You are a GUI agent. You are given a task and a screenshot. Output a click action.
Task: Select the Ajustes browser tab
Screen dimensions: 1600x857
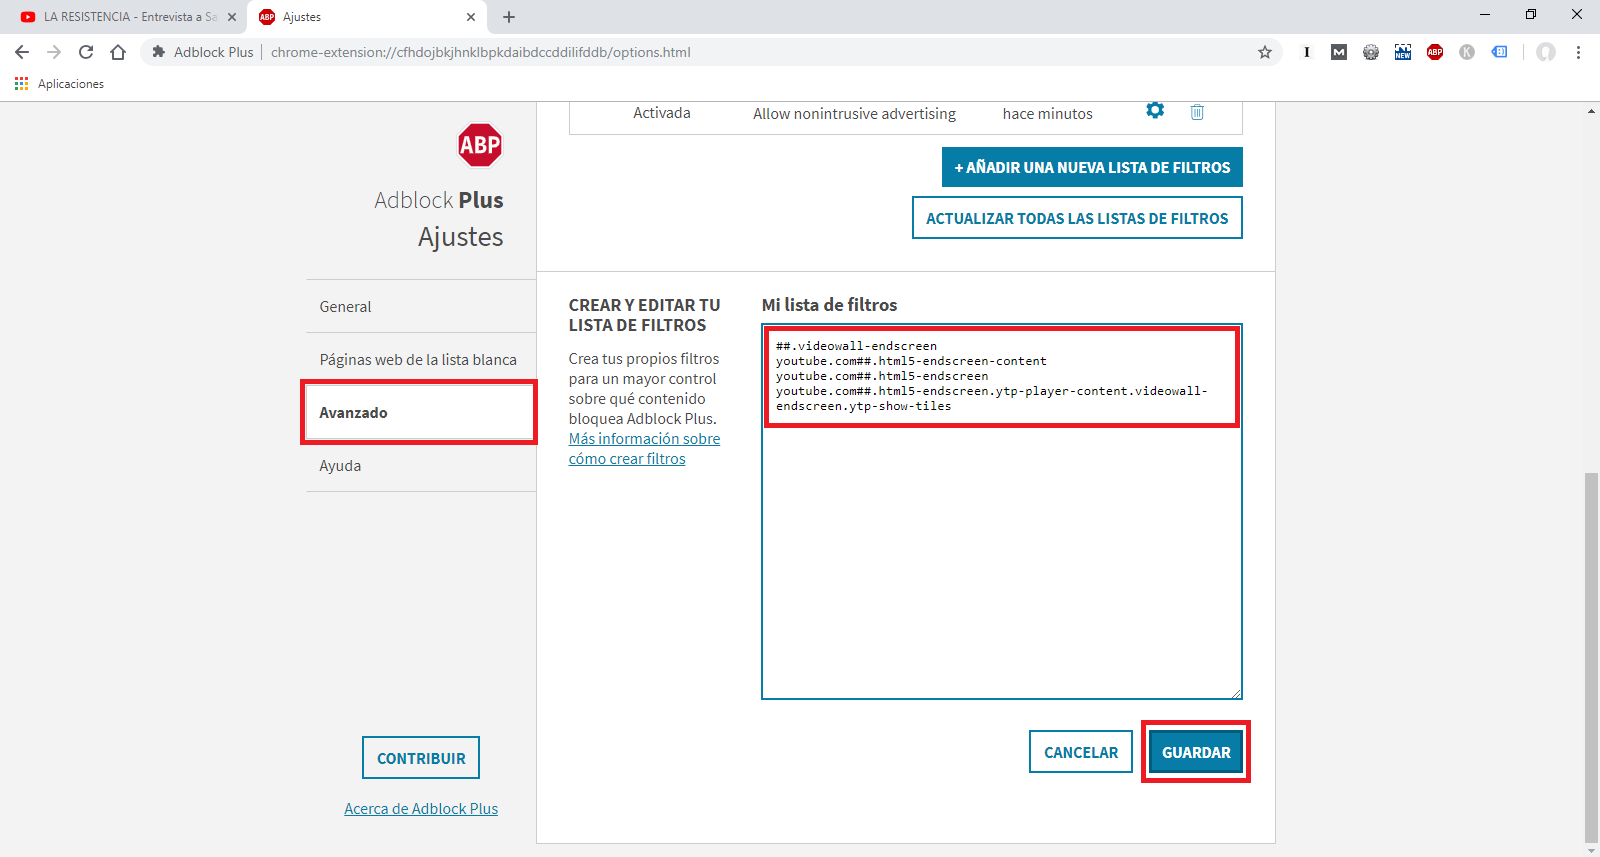click(x=367, y=17)
